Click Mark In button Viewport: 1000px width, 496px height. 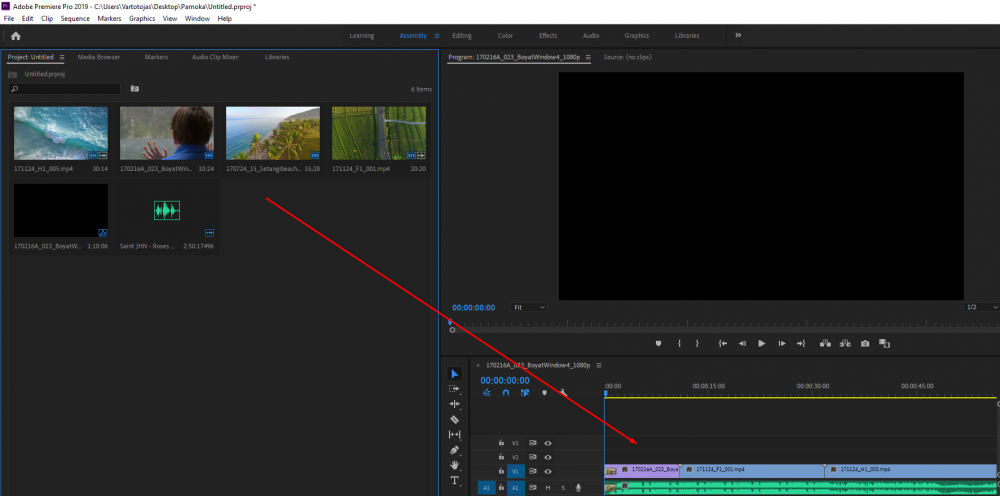[x=679, y=343]
